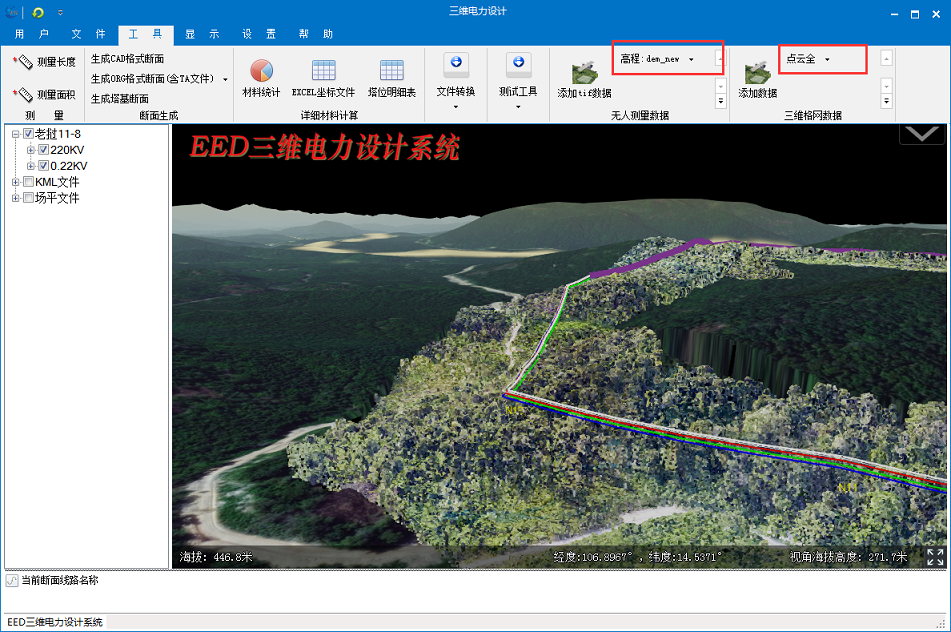This screenshot has width=951, height=632.
Task: Click the 添加数据 3D grid icon
Action: click(757, 74)
